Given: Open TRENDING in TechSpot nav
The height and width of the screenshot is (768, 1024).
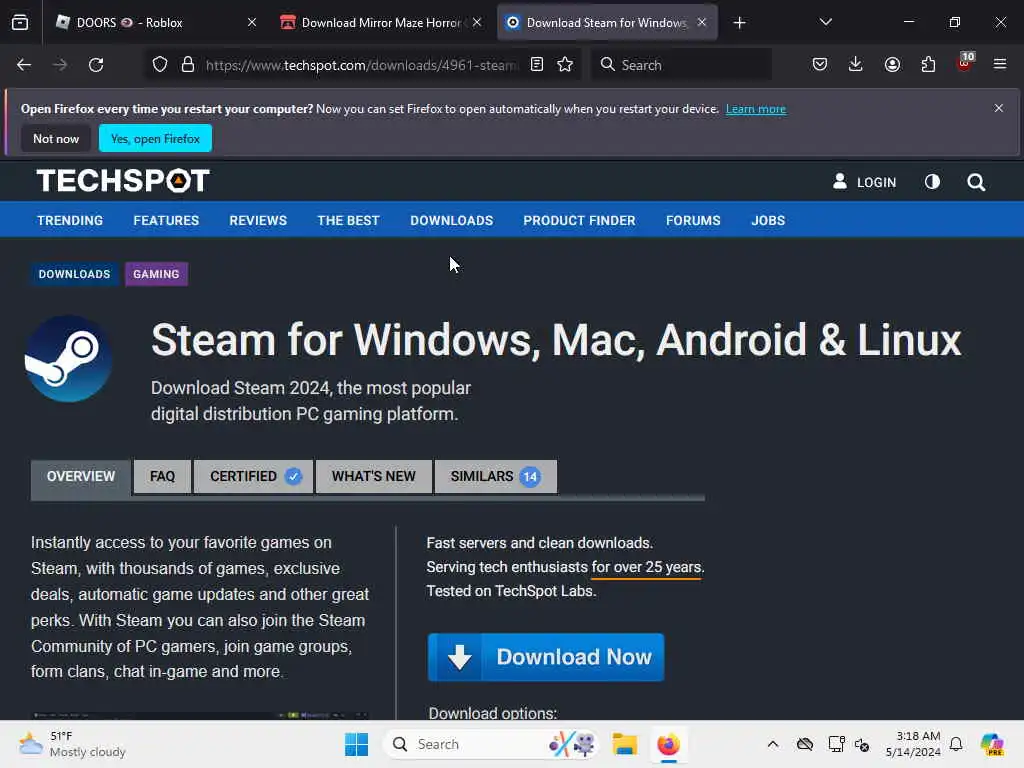Looking at the screenshot, I should pyautogui.click(x=70, y=221).
